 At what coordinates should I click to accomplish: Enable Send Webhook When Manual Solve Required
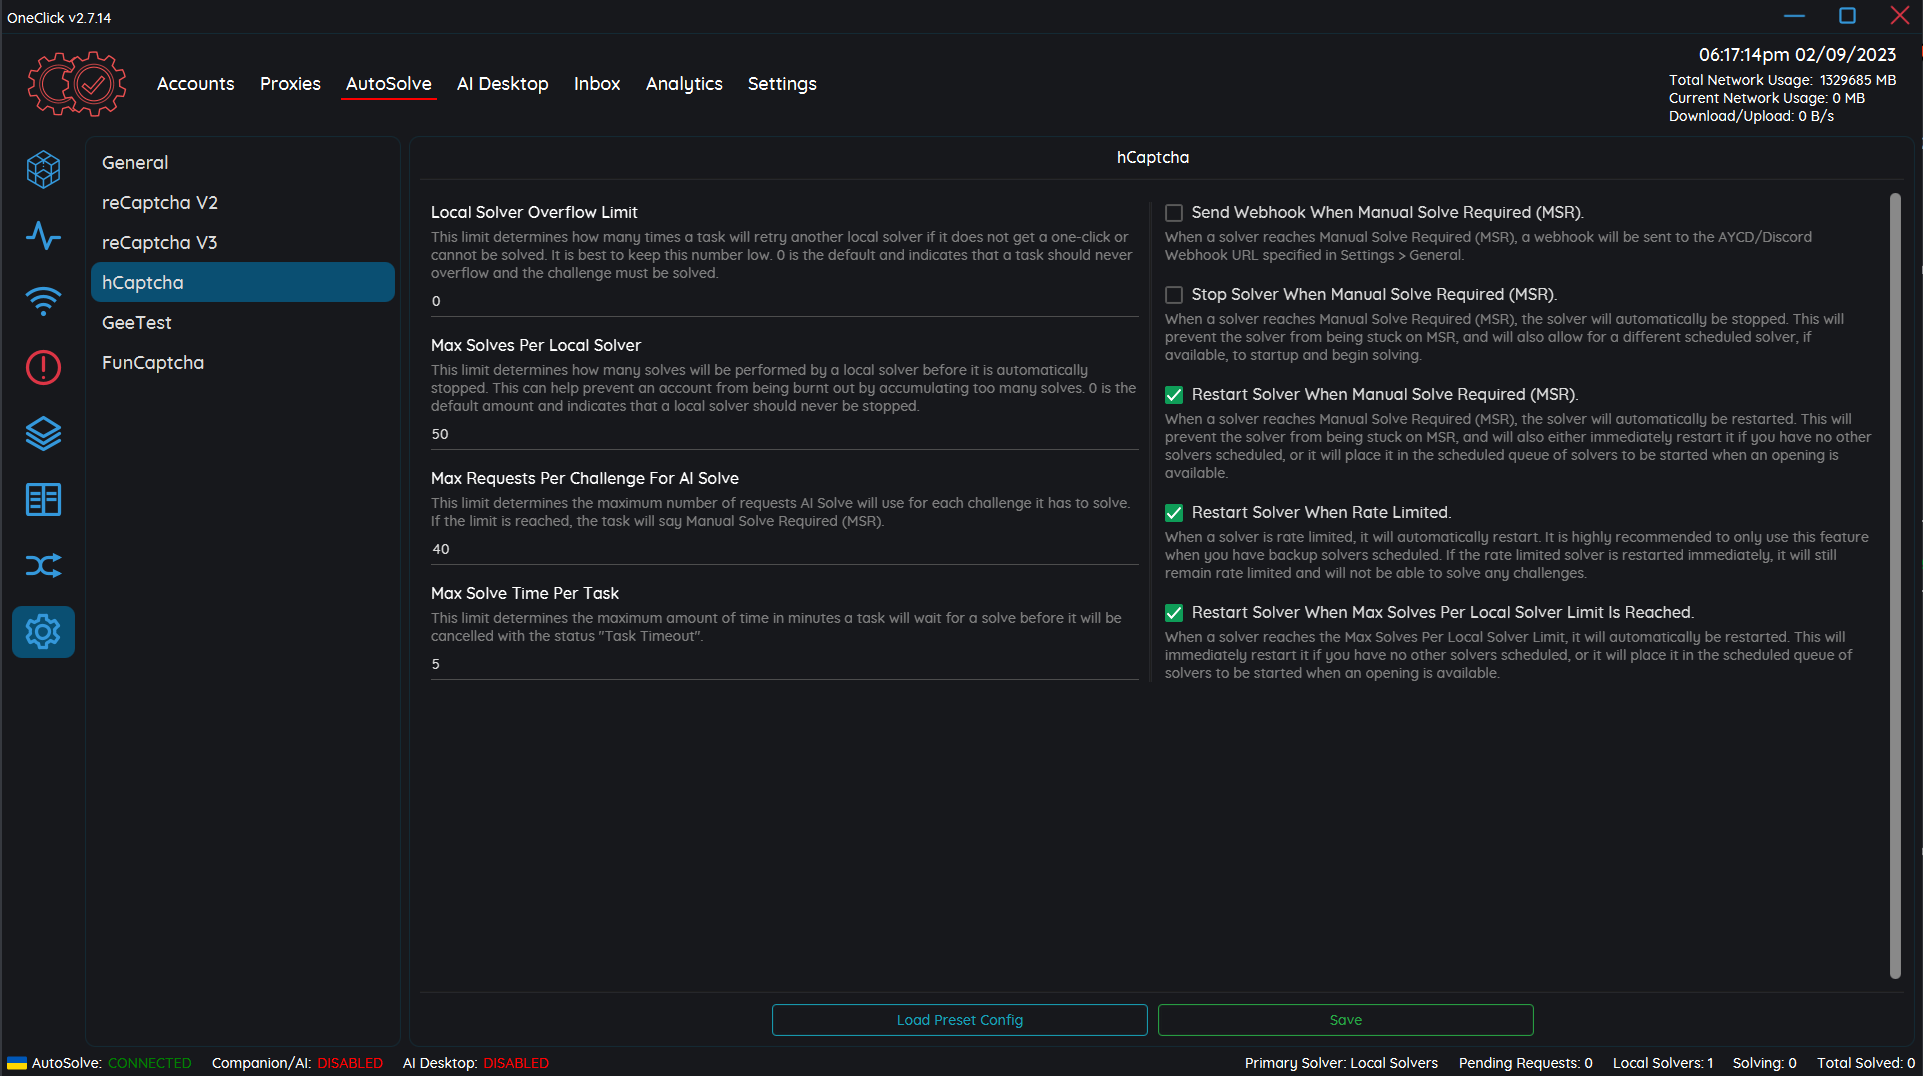pyautogui.click(x=1173, y=212)
